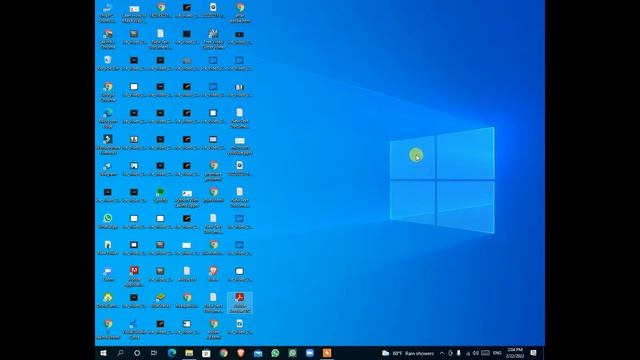Select the Visual Studio Code desktop shortcut
The height and width of the screenshot is (360, 640).
(133, 329)
